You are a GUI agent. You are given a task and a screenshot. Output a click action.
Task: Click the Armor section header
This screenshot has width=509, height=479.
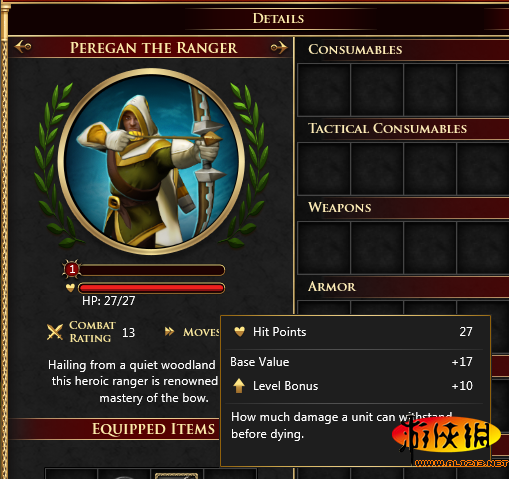click(x=332, y=287)
